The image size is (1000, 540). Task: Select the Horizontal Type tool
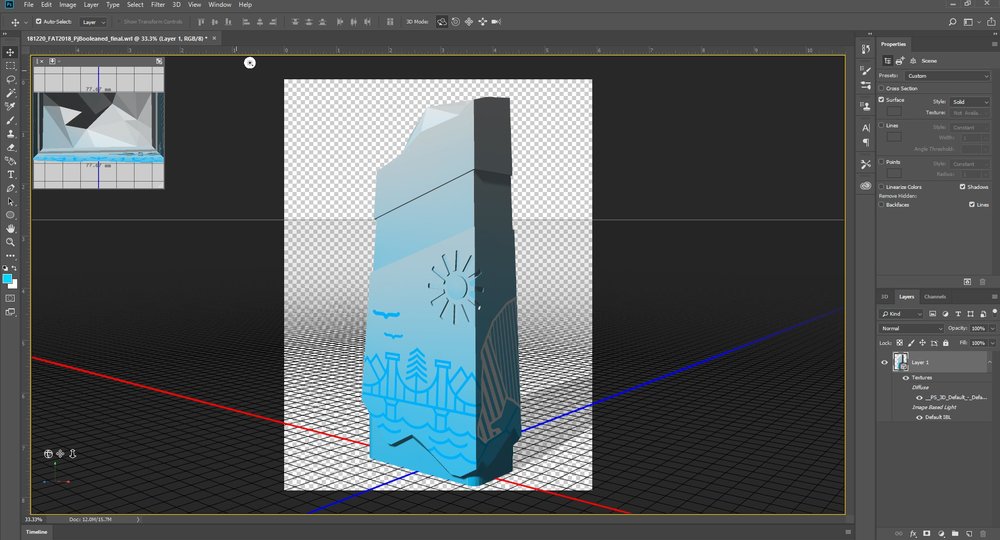10,174
